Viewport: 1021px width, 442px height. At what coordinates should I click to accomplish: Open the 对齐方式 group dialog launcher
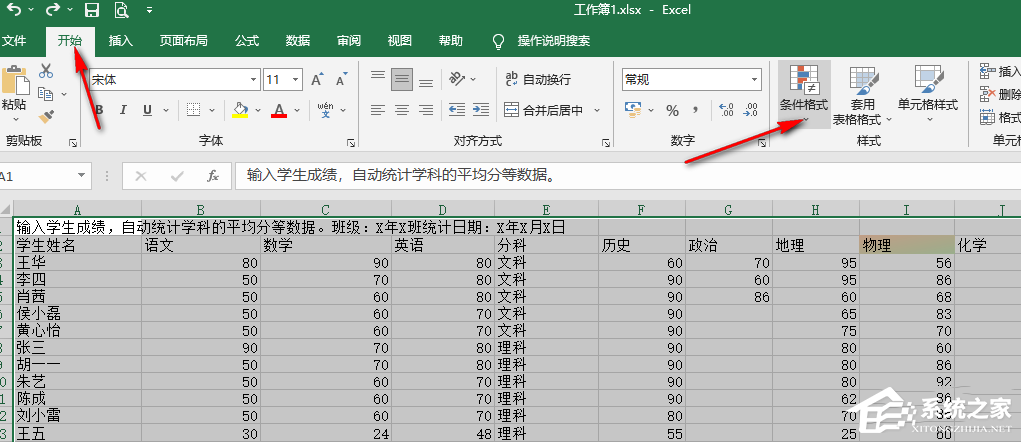[606, 143]
